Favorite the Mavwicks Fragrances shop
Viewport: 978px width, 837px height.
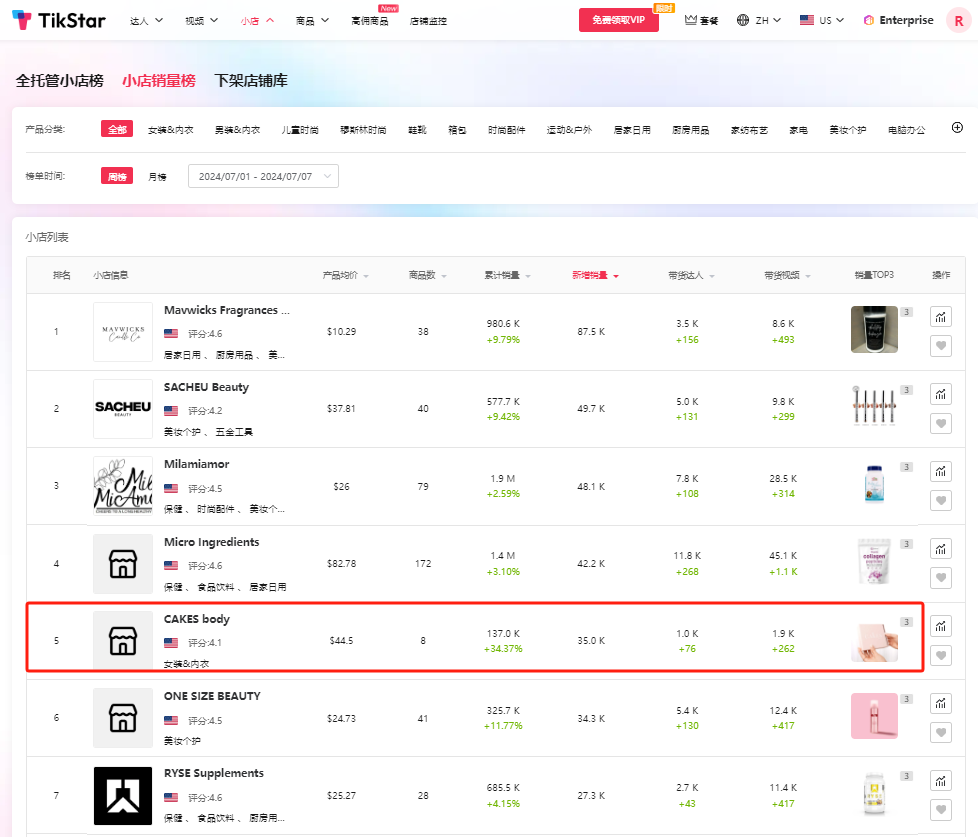[941, 346]
